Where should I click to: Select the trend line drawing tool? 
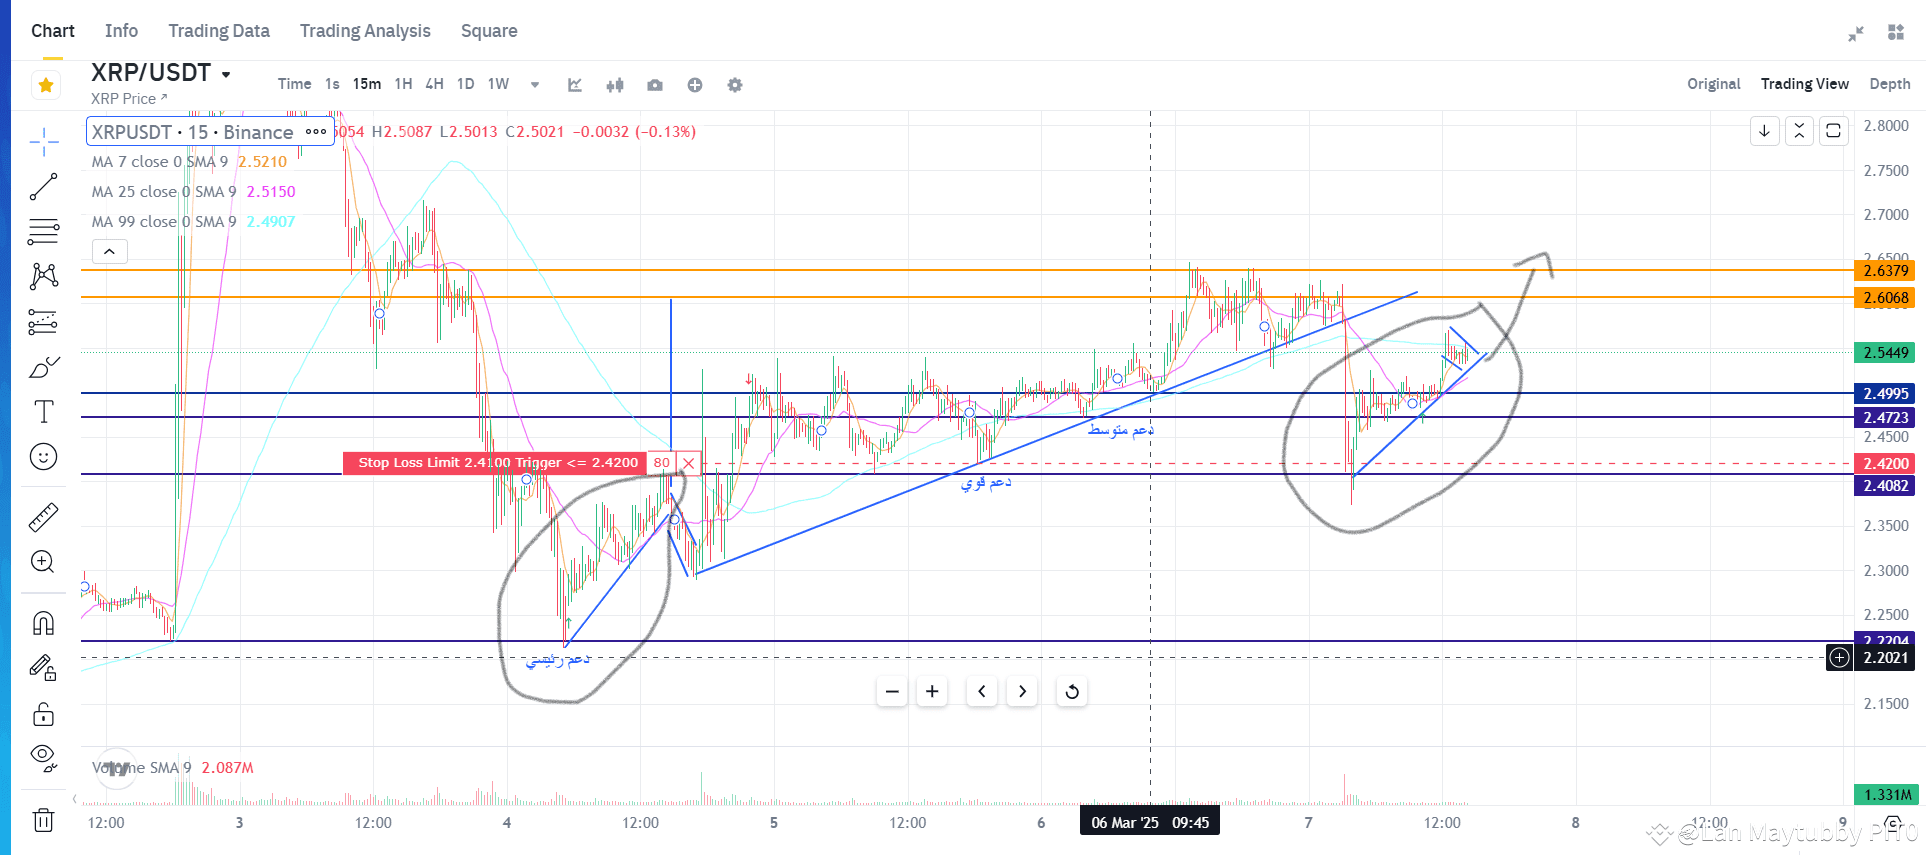(x=43, y=187)
